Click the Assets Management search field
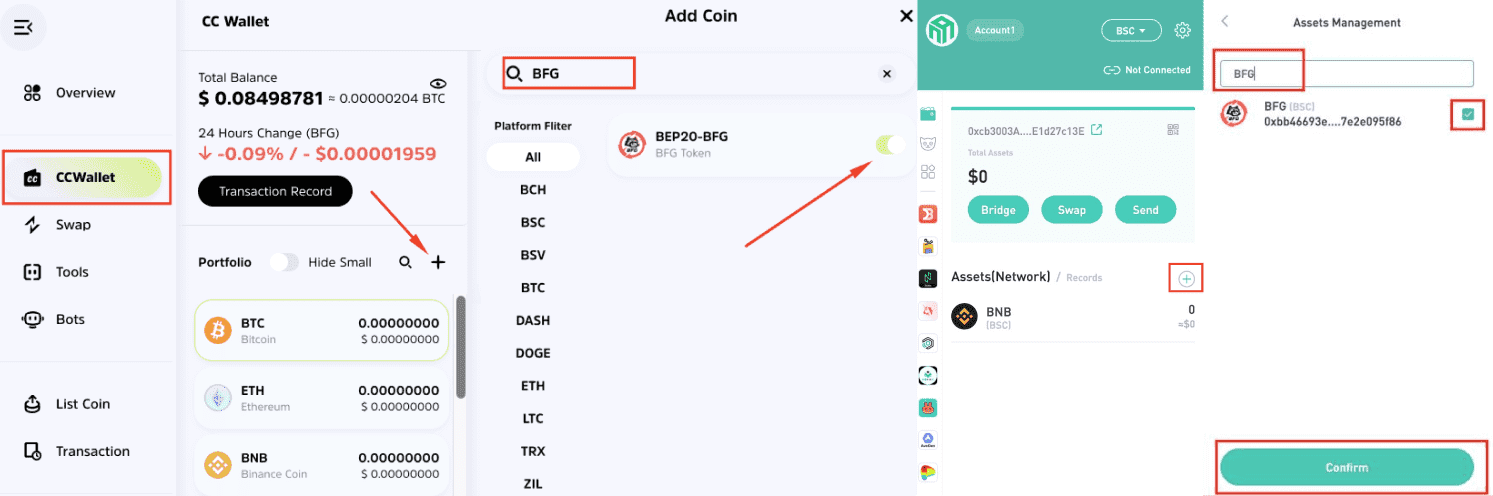This screenshot has height=496, width=1493. coord(1346,73)
